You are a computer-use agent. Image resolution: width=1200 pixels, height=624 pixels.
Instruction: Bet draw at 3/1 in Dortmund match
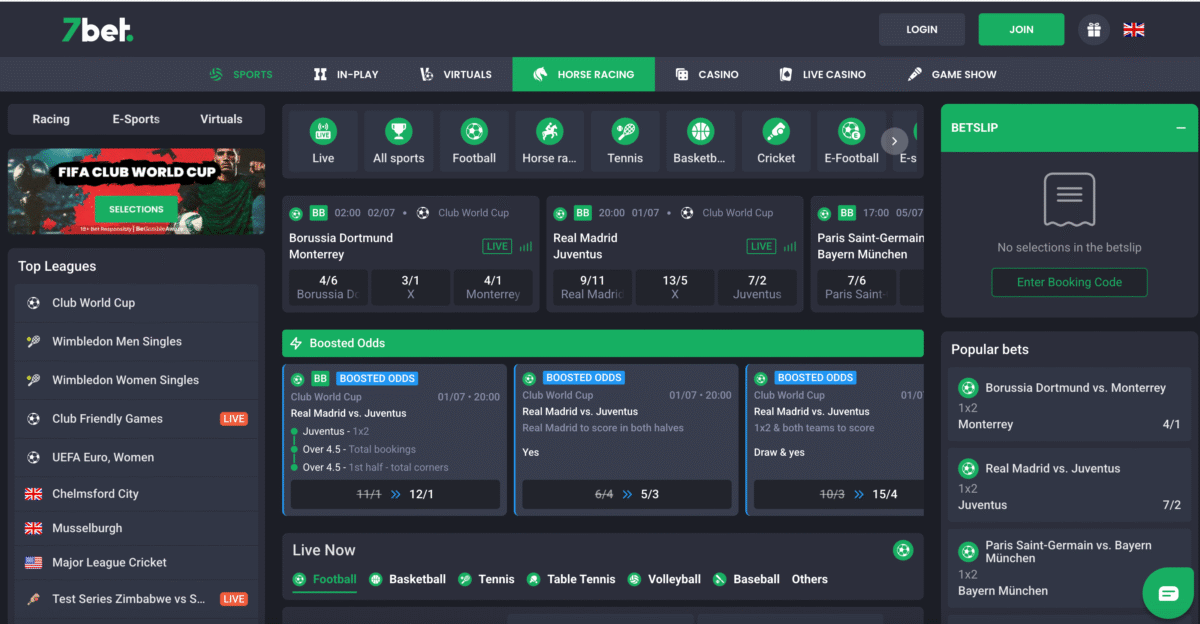[x=410, y=287]
